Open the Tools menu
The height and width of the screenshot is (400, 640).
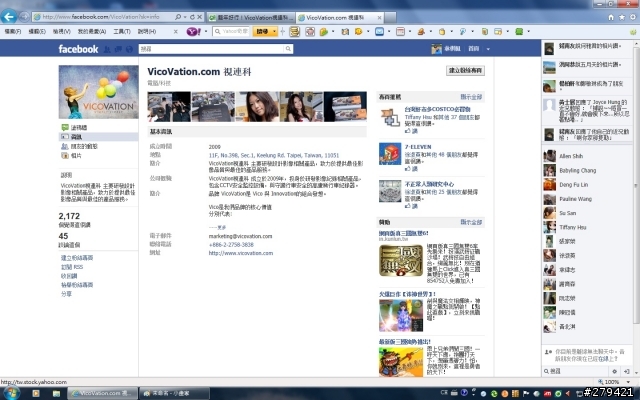(122, 31)
